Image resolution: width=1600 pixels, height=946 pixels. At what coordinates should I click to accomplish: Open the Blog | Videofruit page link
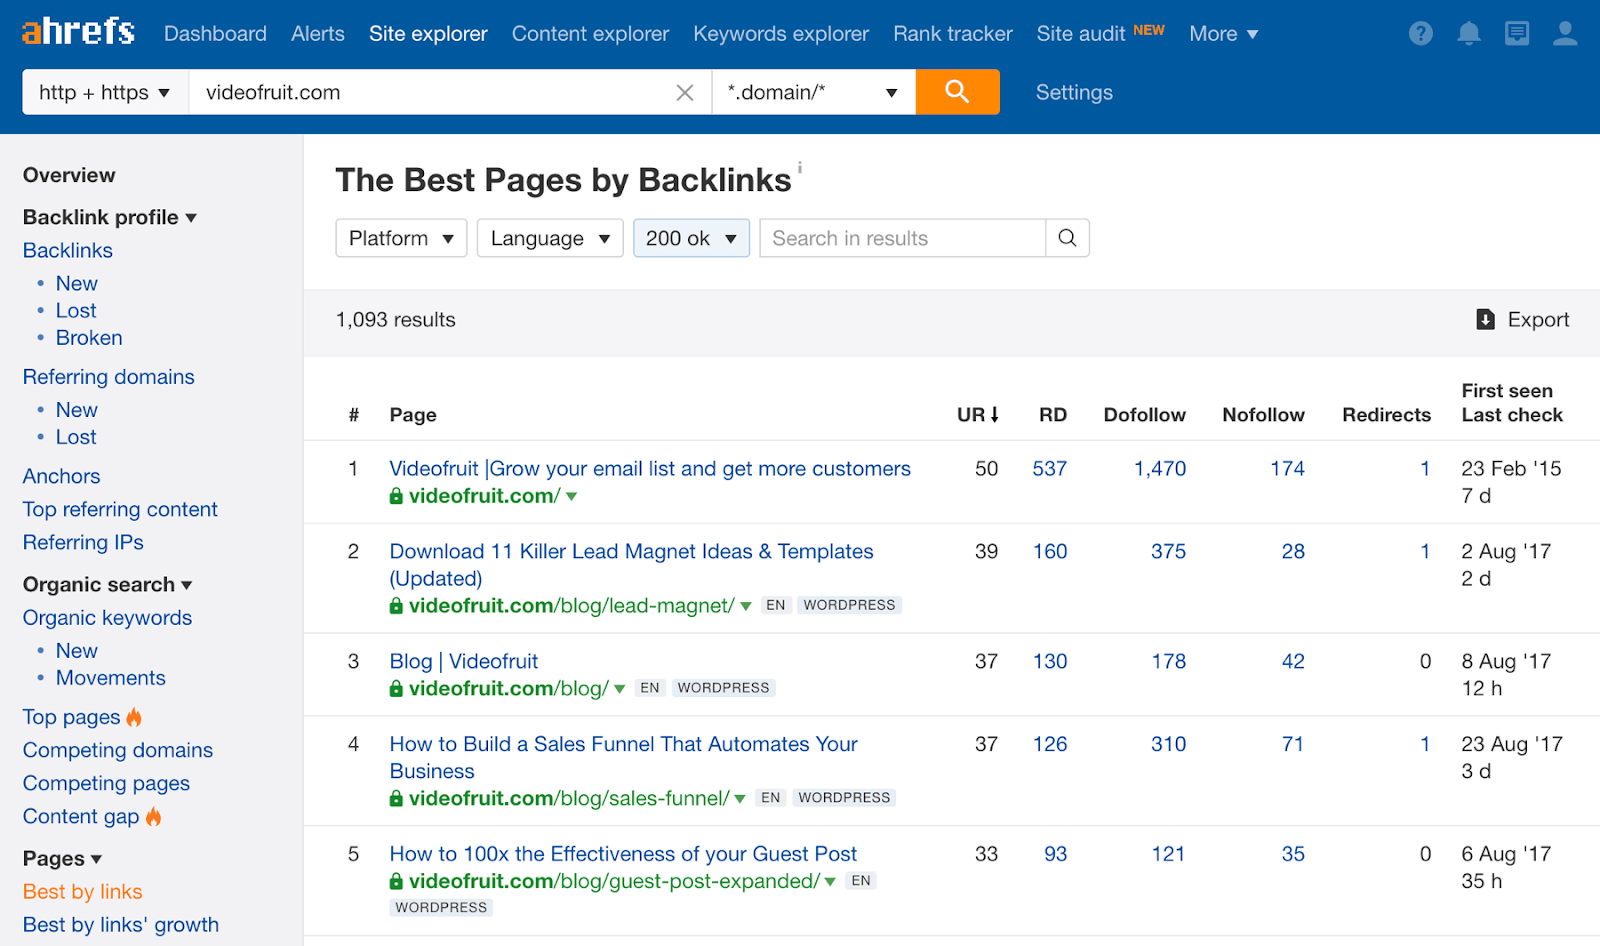click(x=464, y=661)
